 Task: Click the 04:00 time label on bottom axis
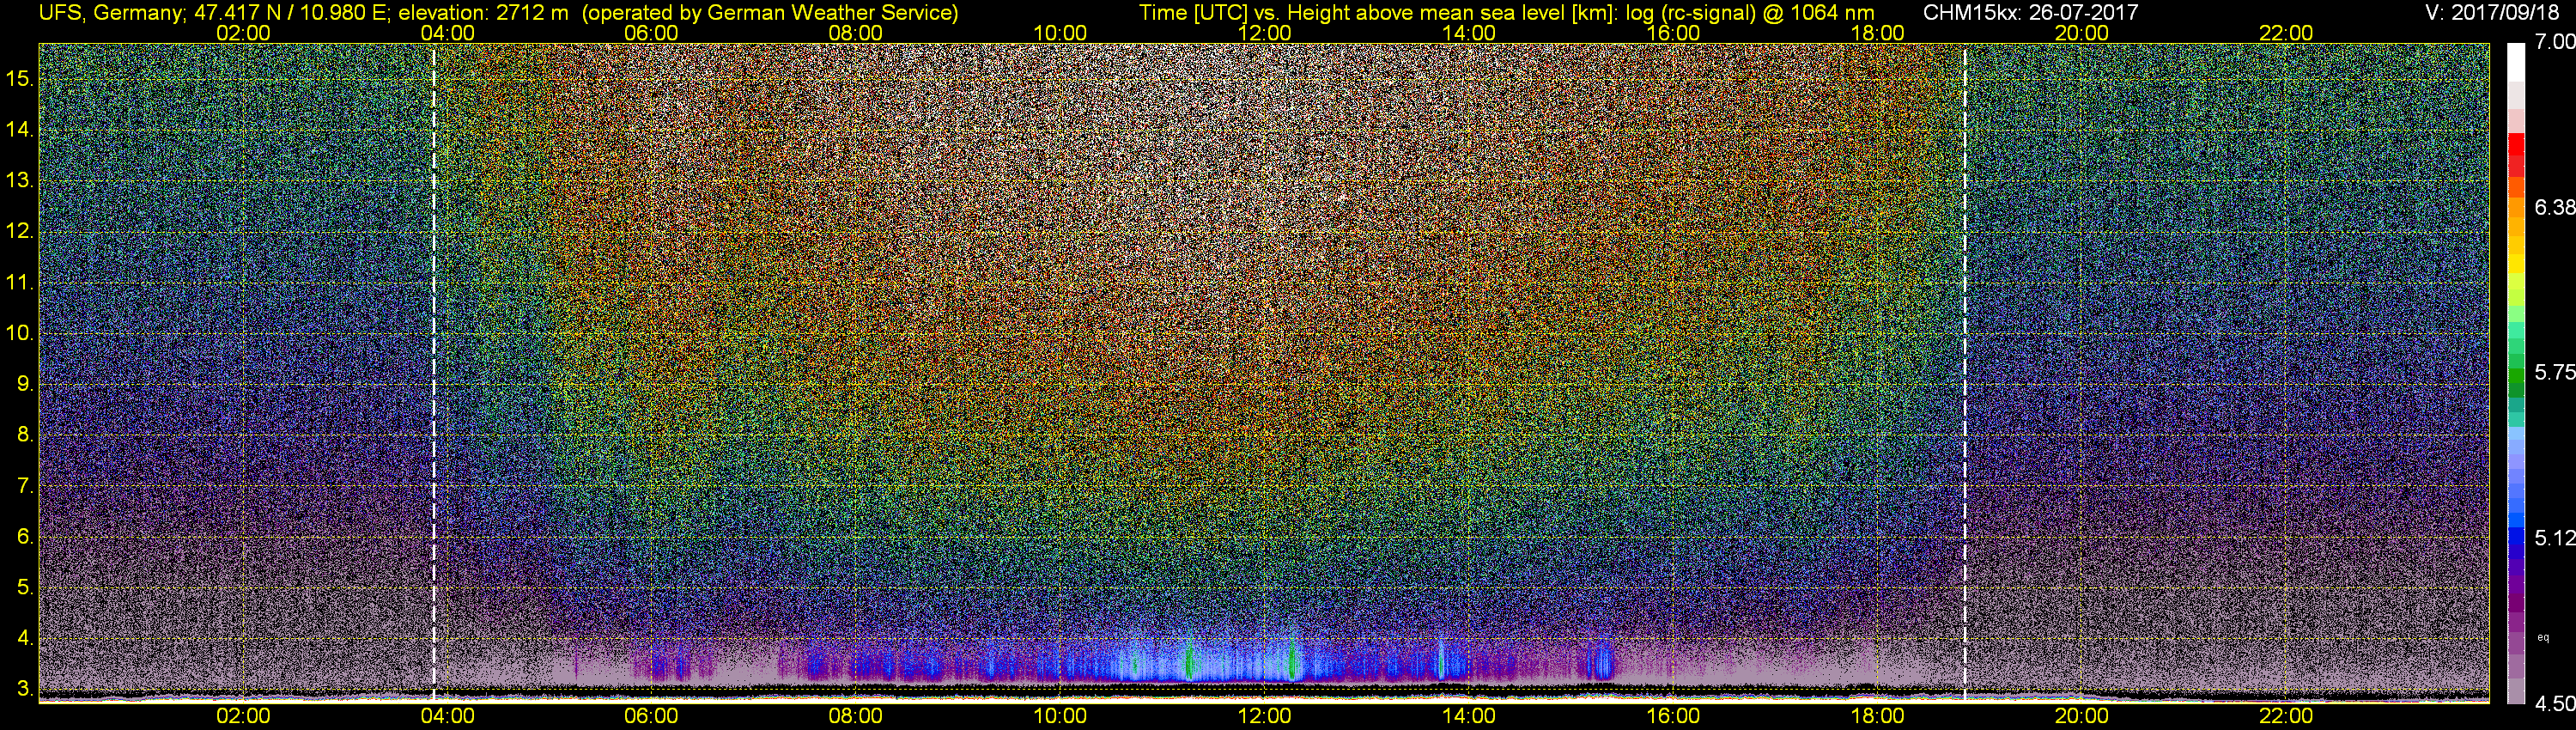447,716
